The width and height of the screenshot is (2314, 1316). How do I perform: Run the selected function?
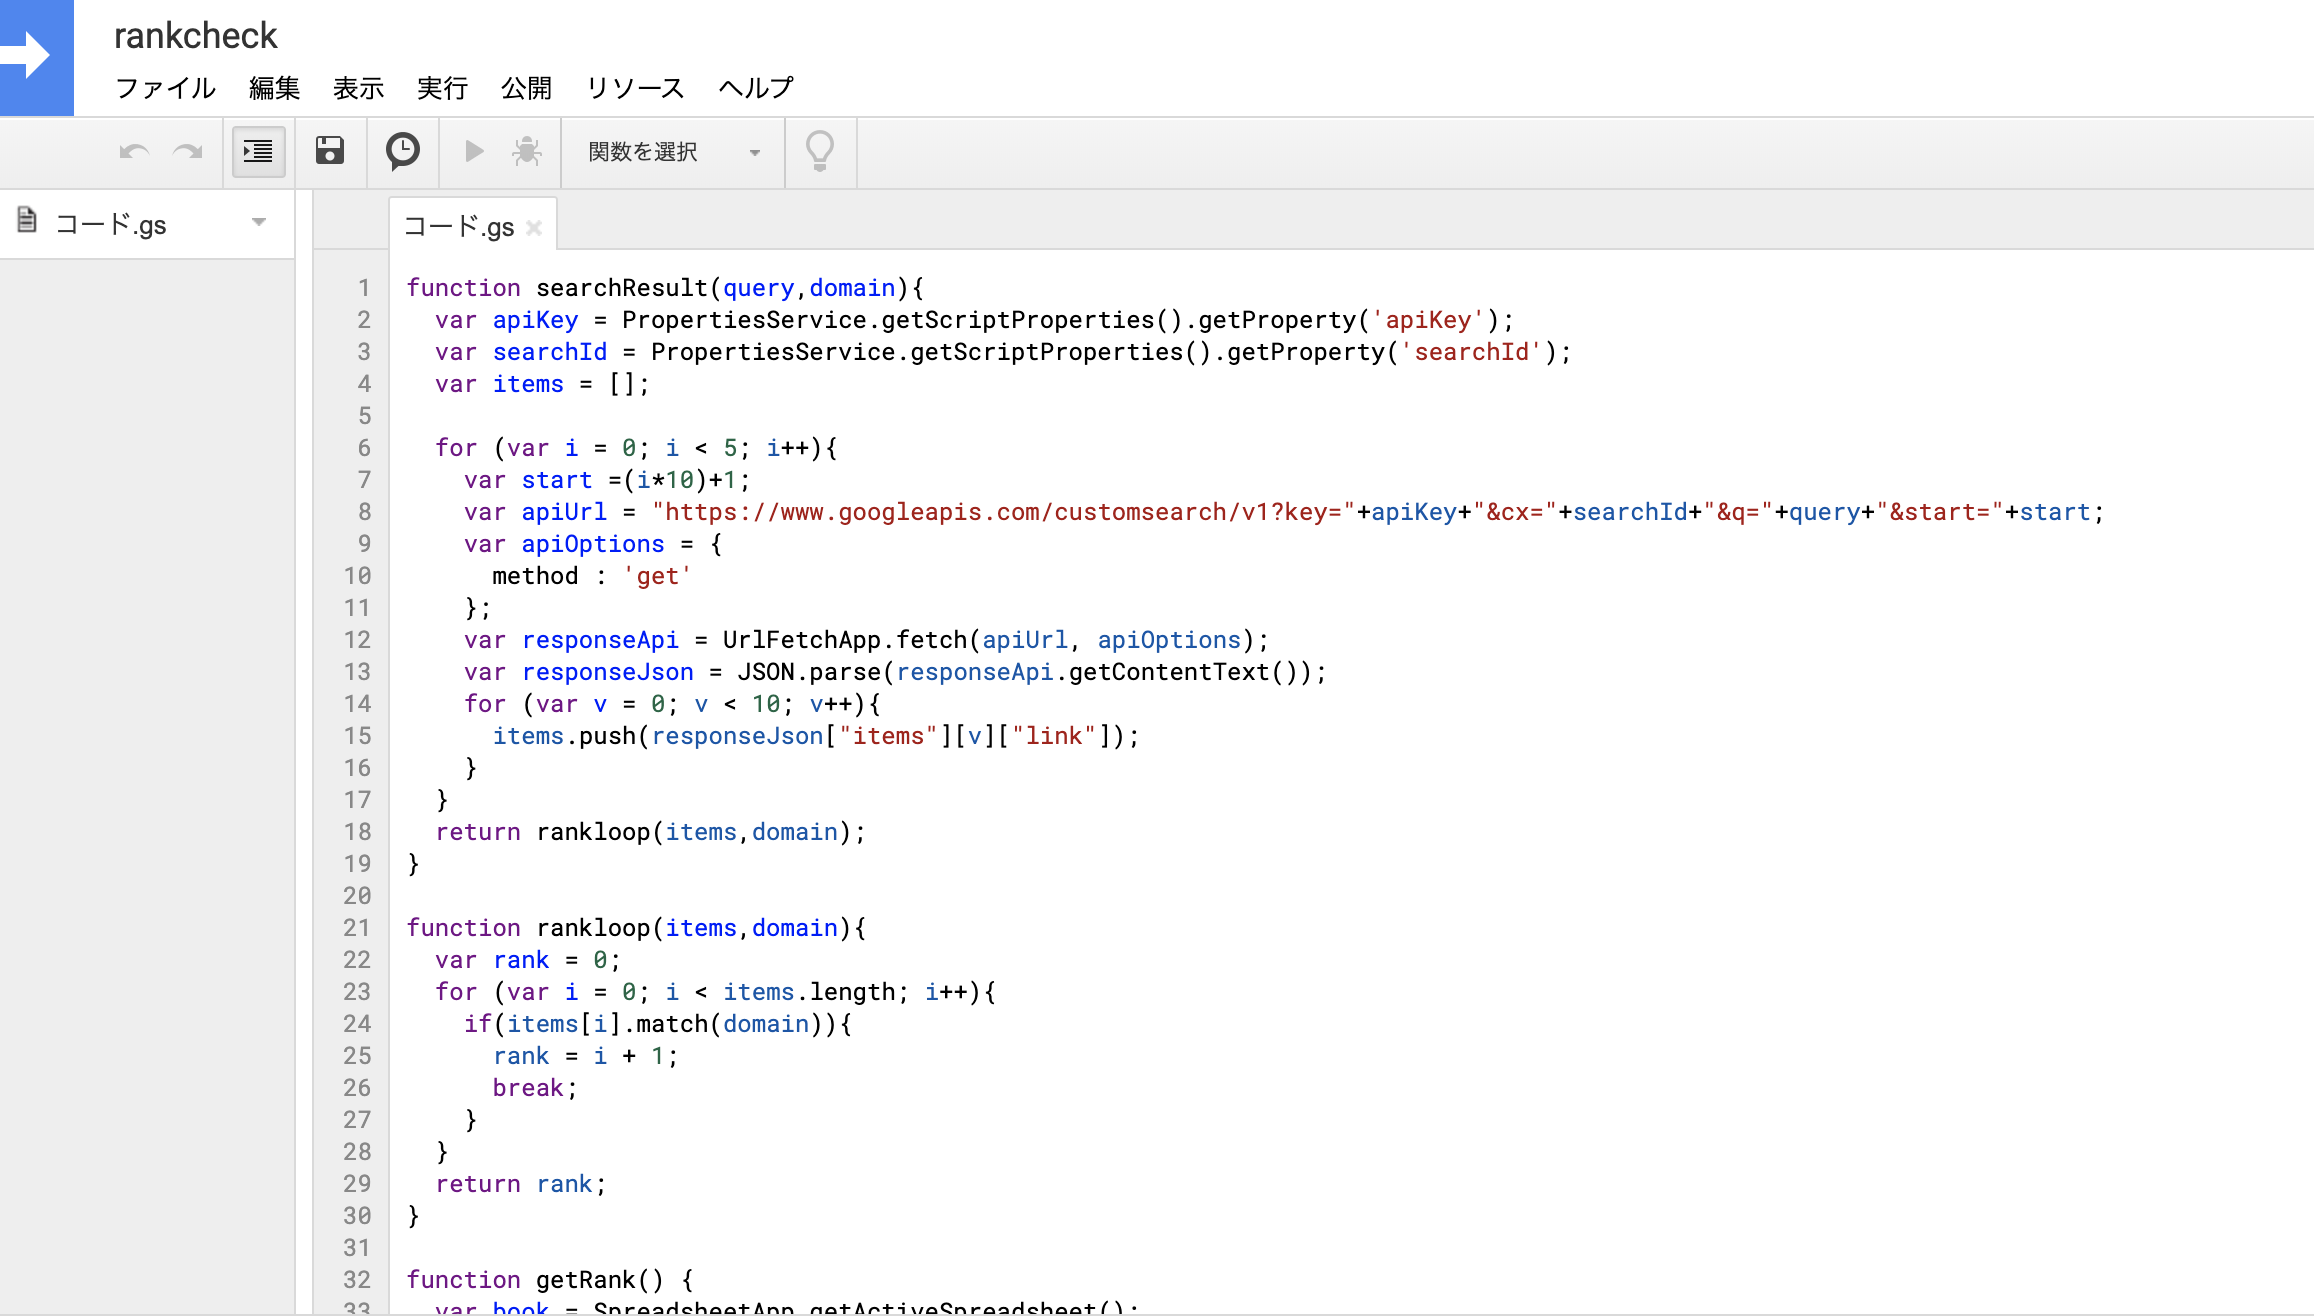[472, 150]
